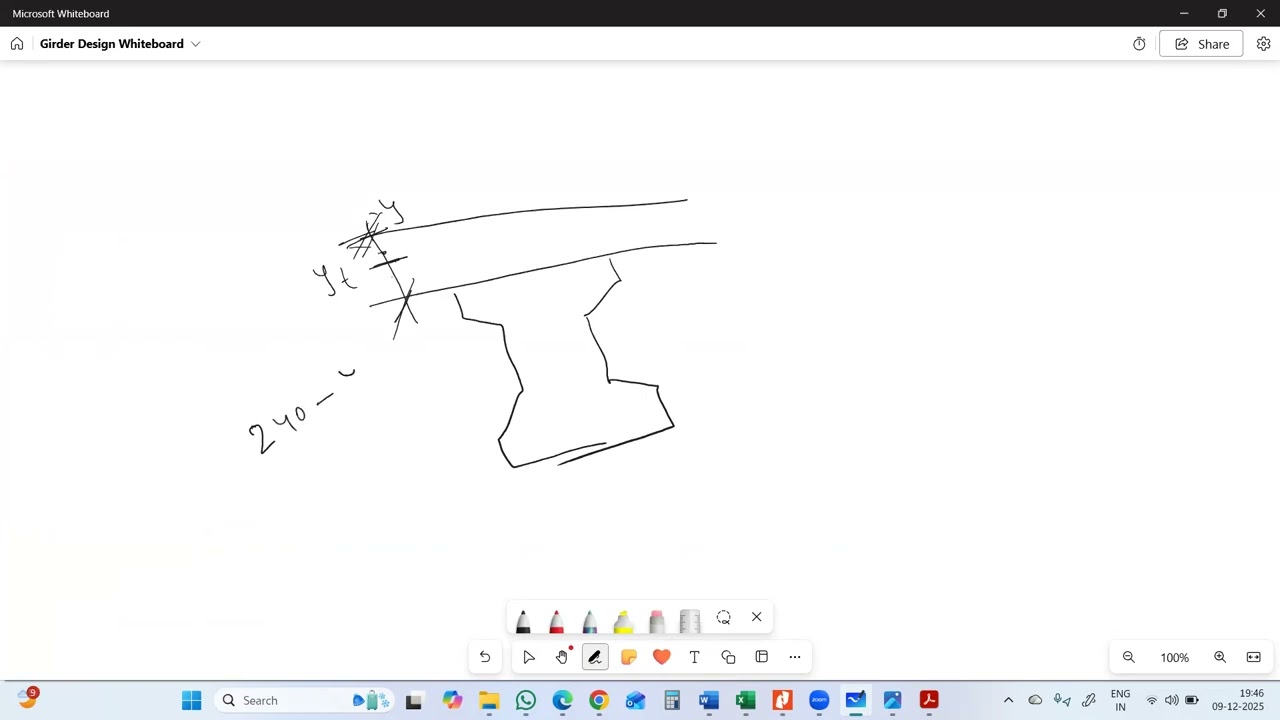This screenshot has height=720, width=1280.
Task: Select the red pen
Action: coord(556,621)
